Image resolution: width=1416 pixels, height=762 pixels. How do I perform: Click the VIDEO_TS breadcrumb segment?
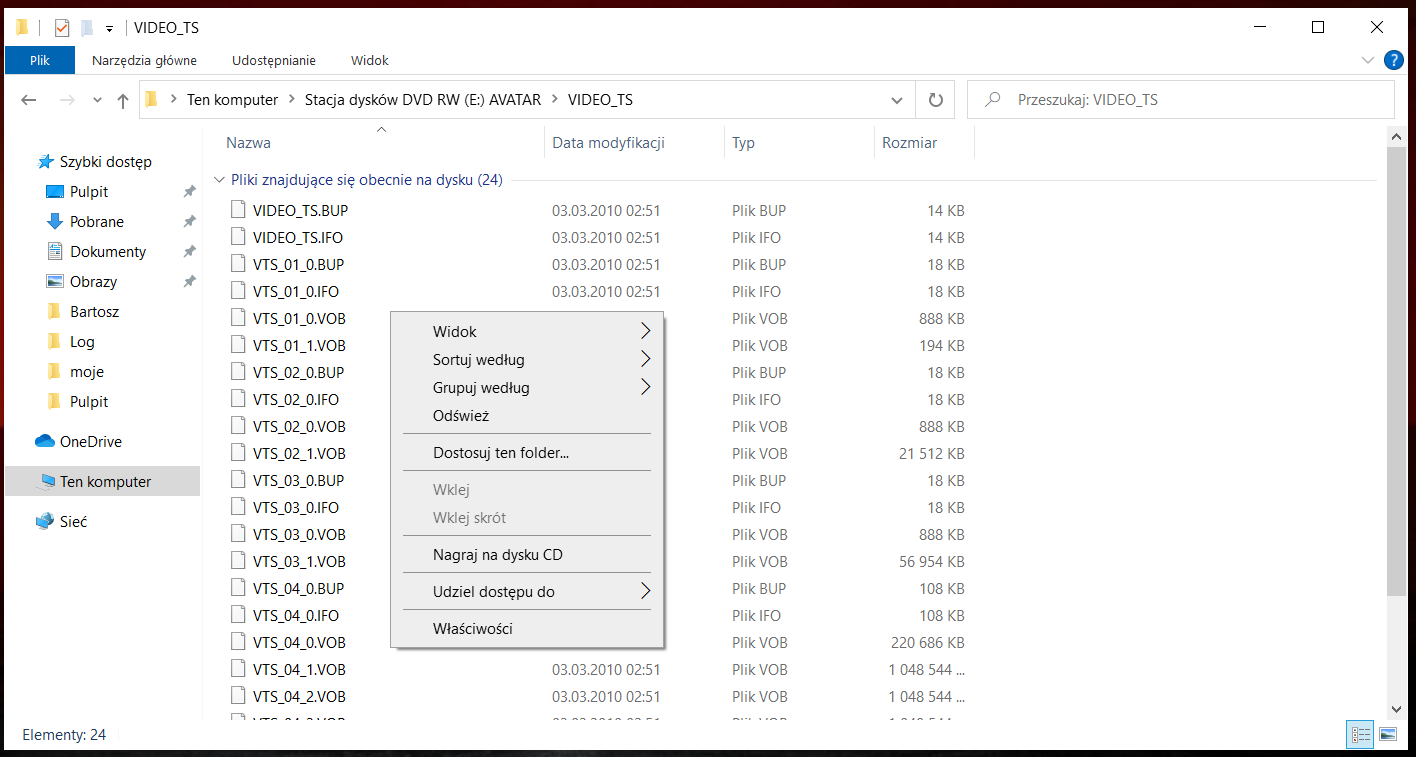pyautogui.click(x=600, y=100)
